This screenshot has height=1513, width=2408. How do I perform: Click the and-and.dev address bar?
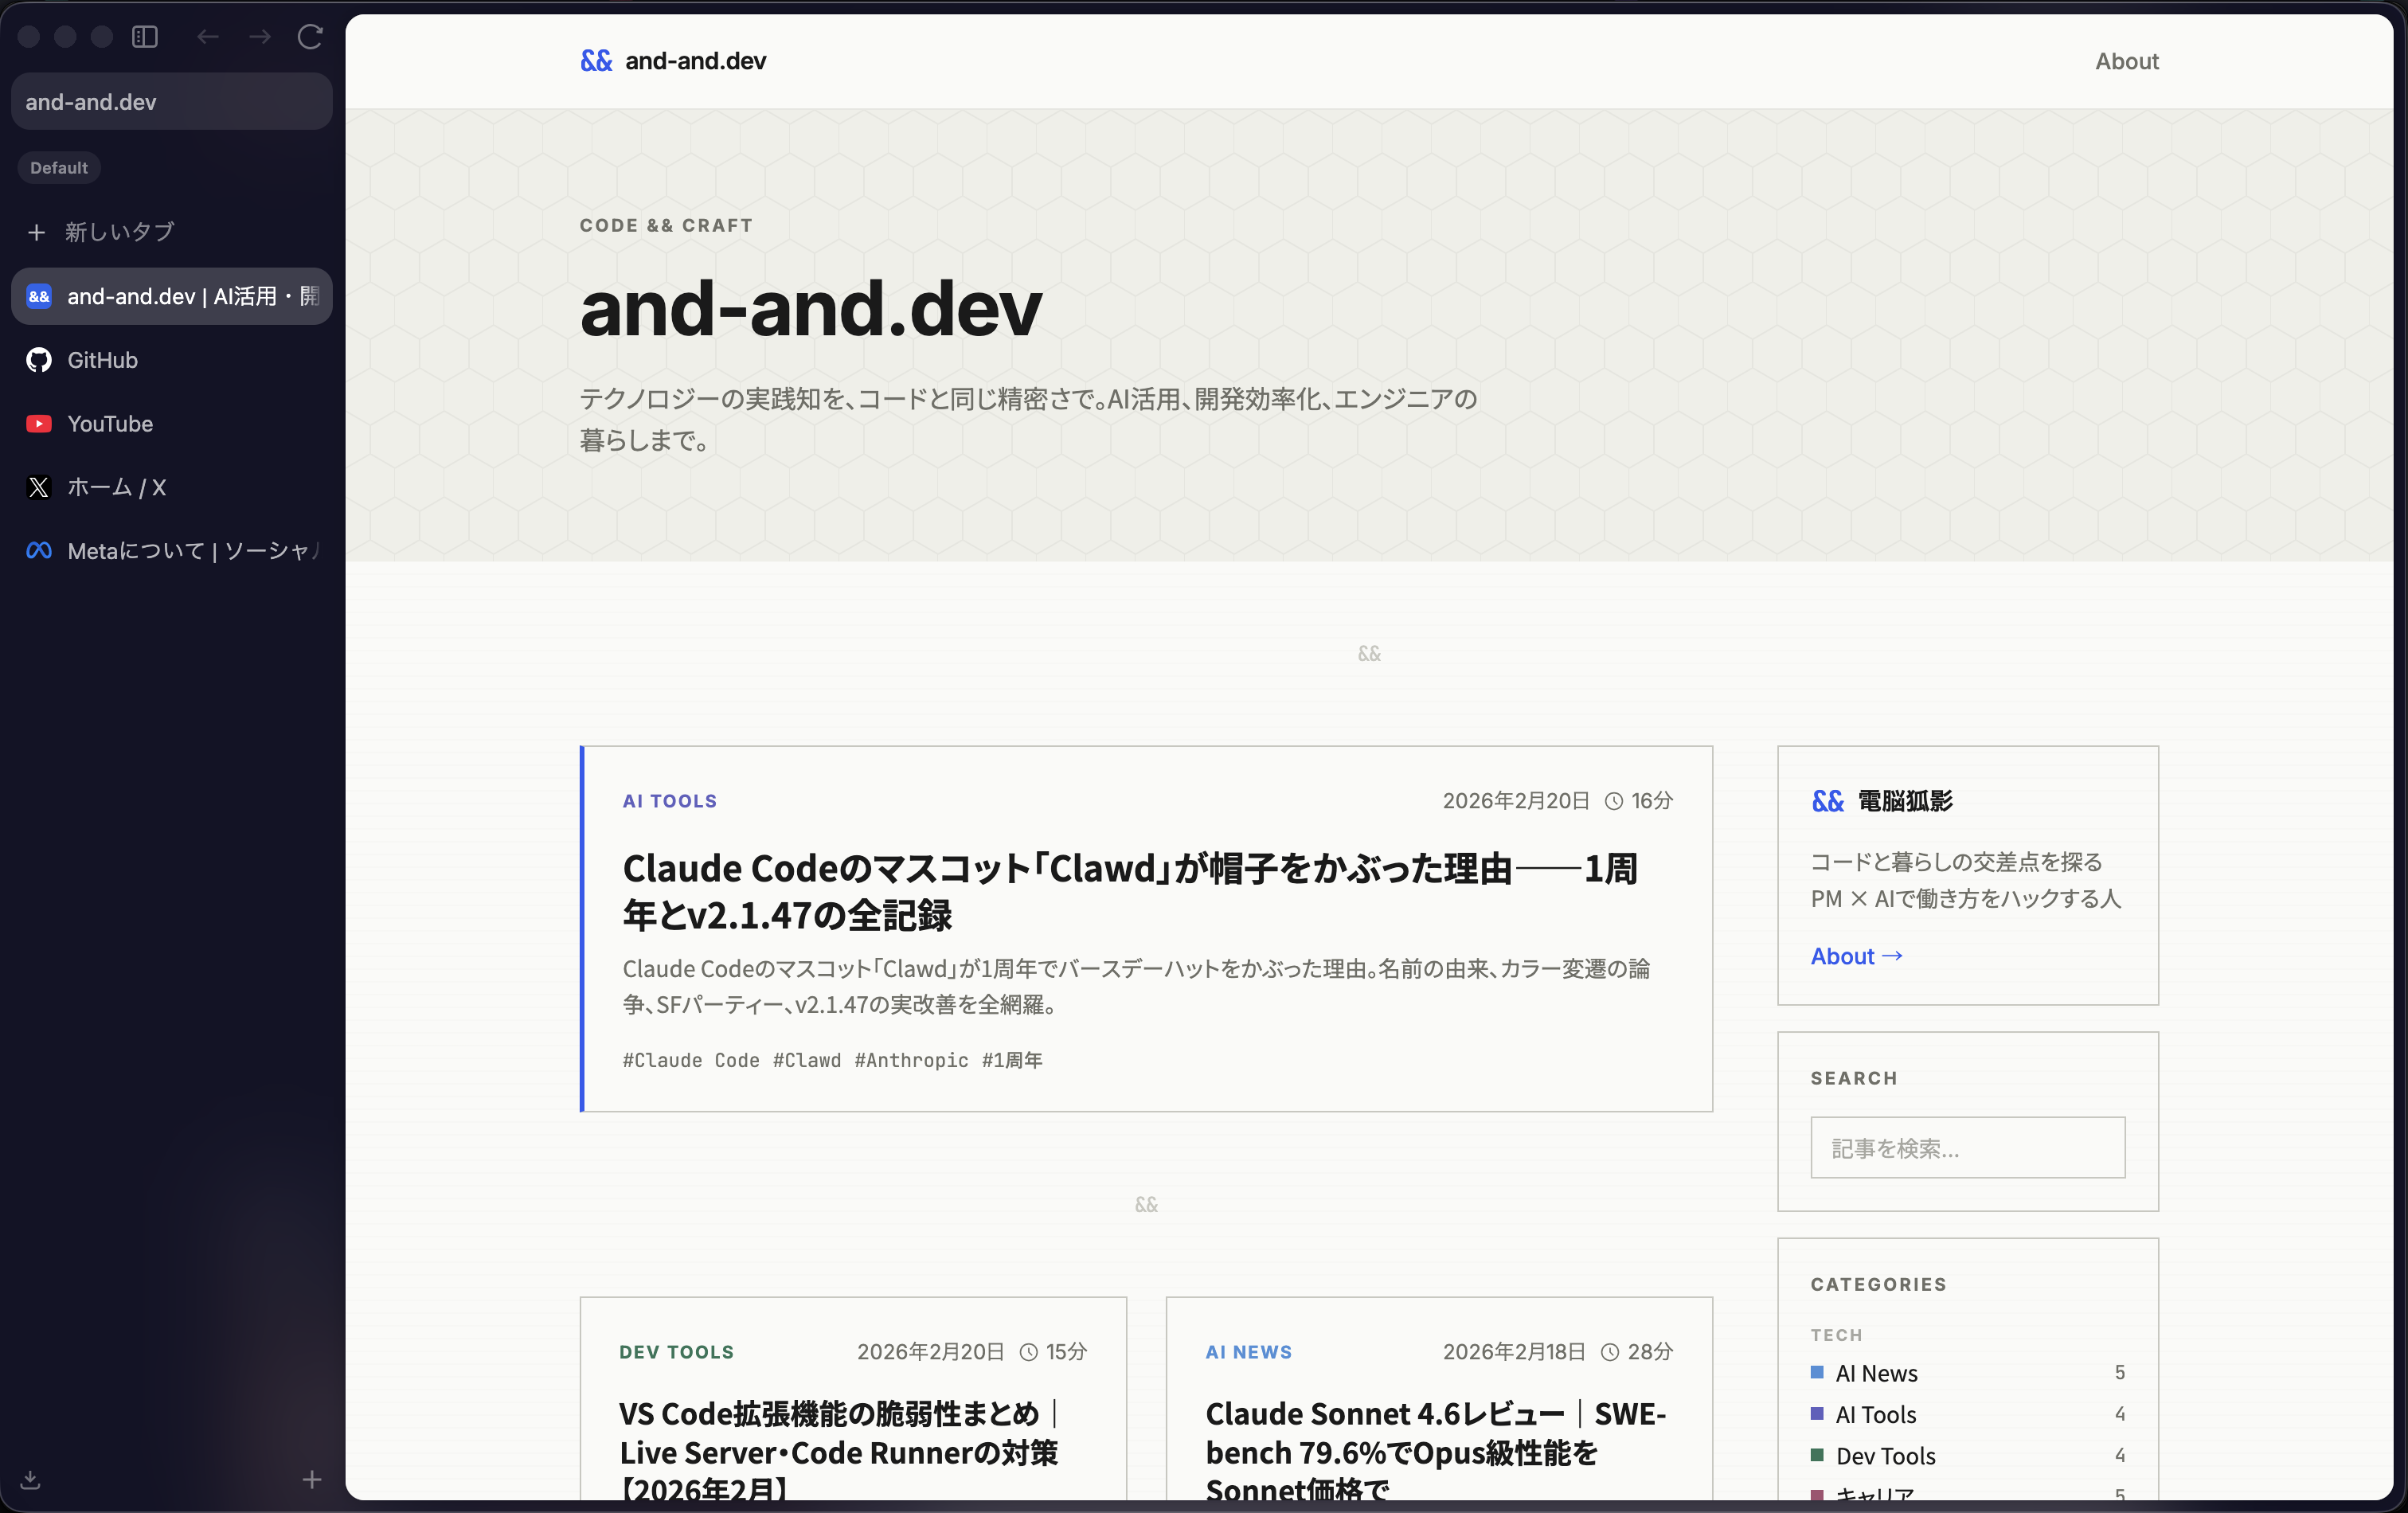[171, 101]
